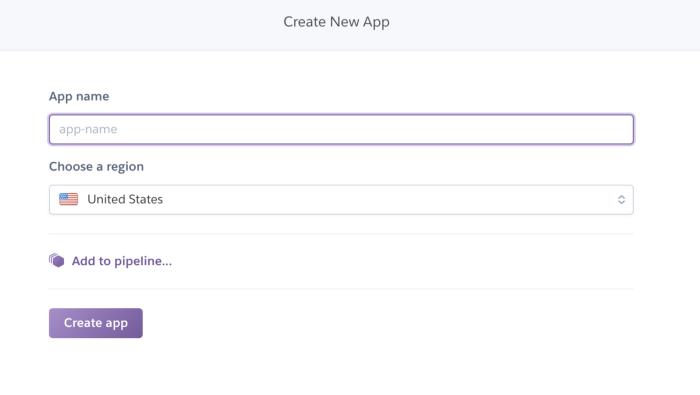The height and width of the screenshot is (395, 700).
Task: Click the Create app button
Action: pos(96,323)
